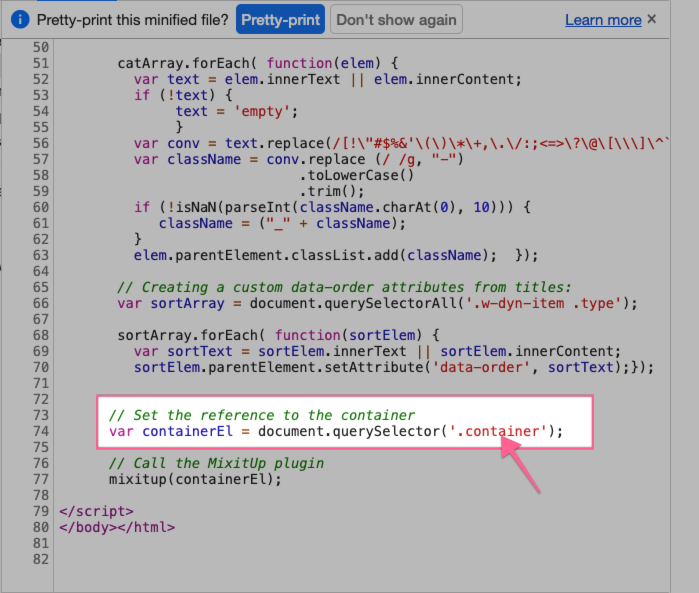Click comment 'Set the reference to the container'
This screenshot has height=593, width=699.
tap(274, 416)
